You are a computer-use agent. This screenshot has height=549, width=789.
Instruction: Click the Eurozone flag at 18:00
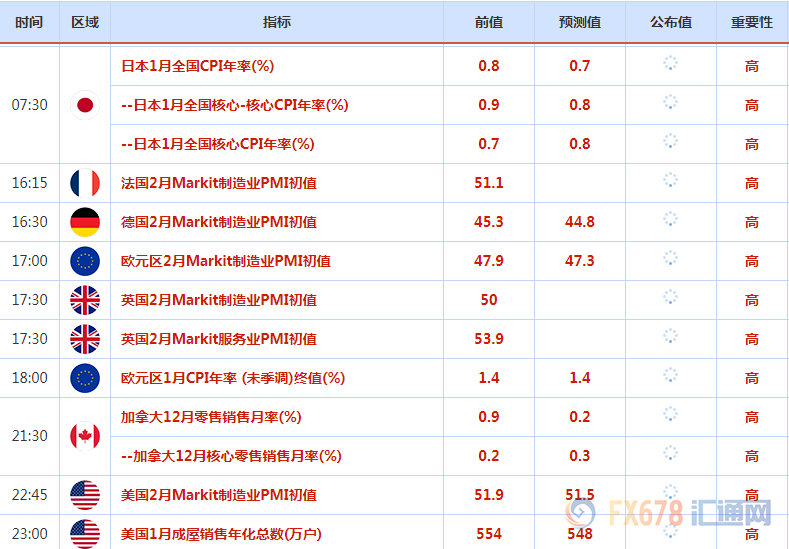pyautogui.click(x=85, y=378)
